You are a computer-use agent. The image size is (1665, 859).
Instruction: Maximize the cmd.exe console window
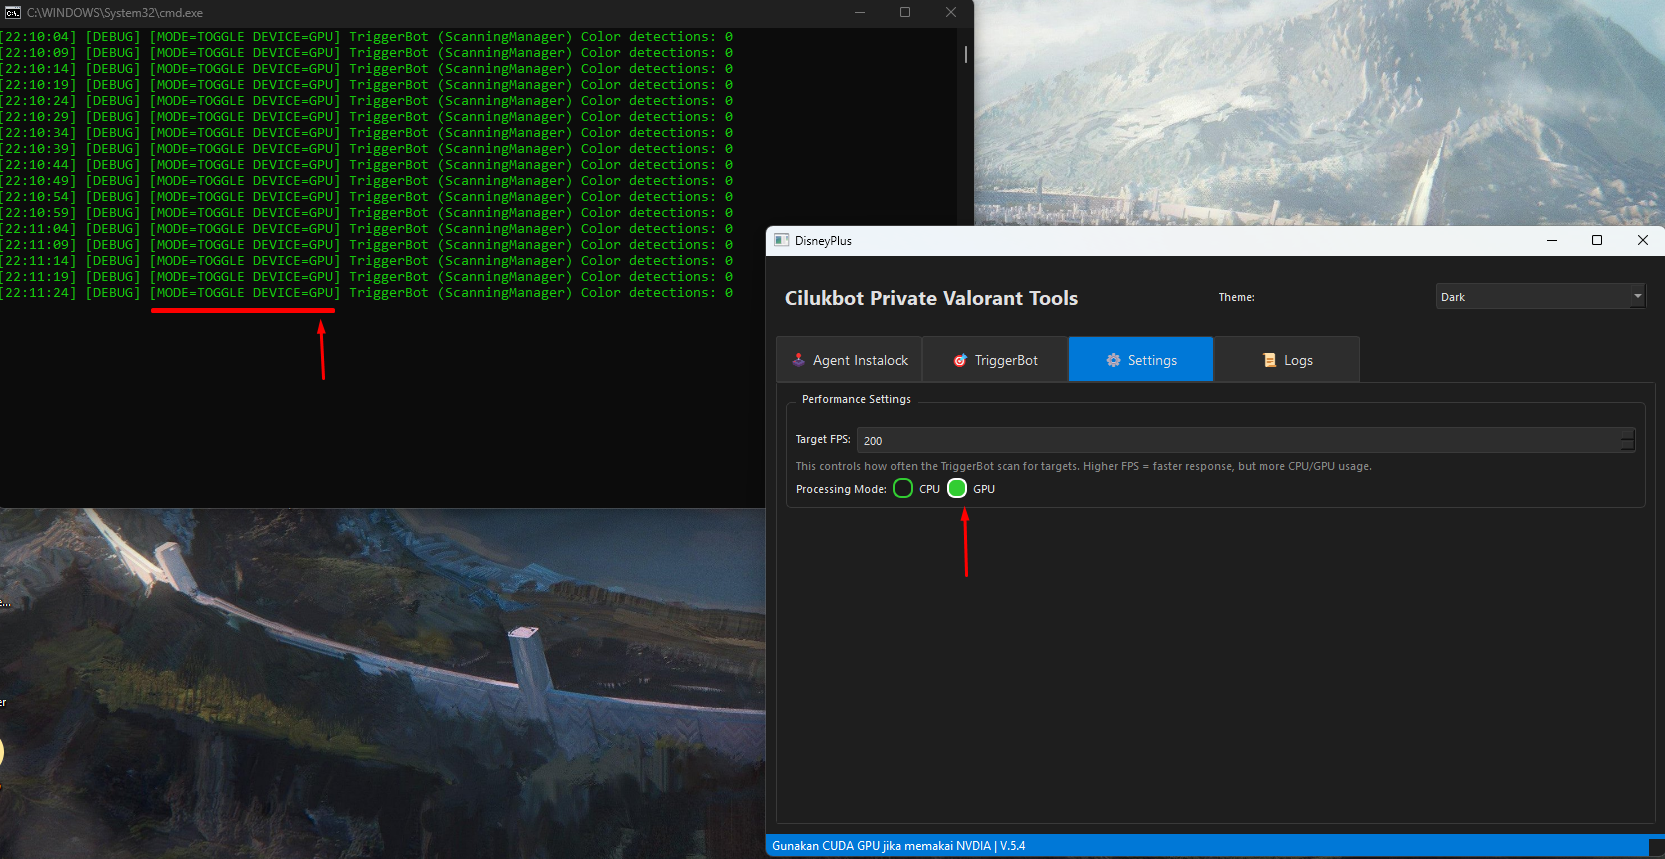(x=905, y=13)
